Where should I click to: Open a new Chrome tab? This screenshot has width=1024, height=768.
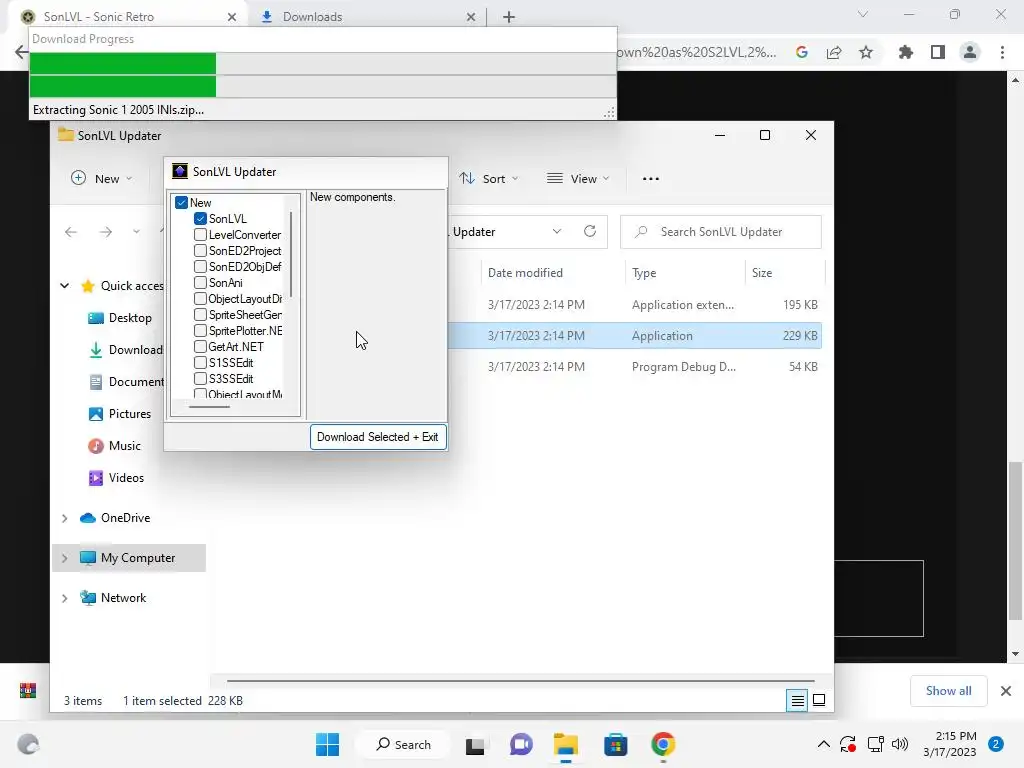(509, 17)
